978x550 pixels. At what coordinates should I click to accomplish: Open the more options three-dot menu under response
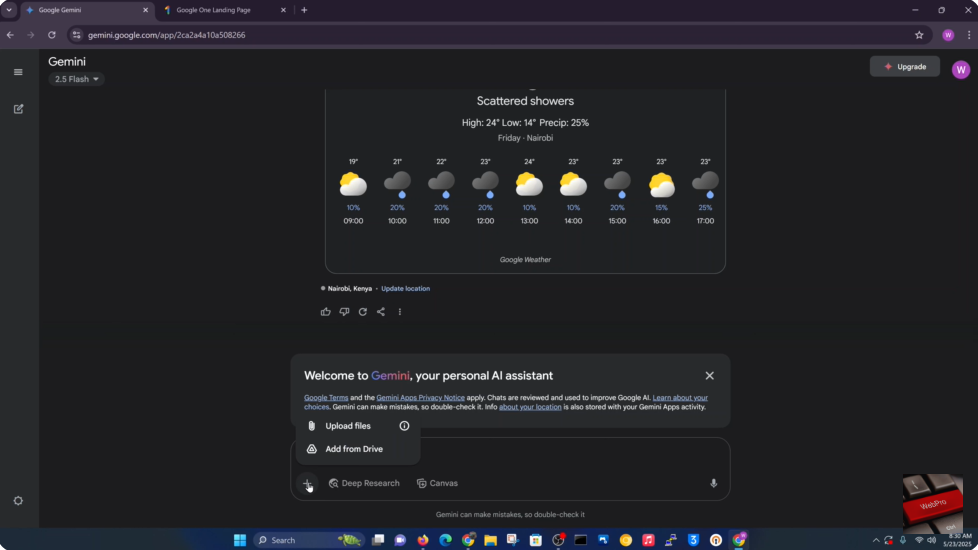[400, 312]
